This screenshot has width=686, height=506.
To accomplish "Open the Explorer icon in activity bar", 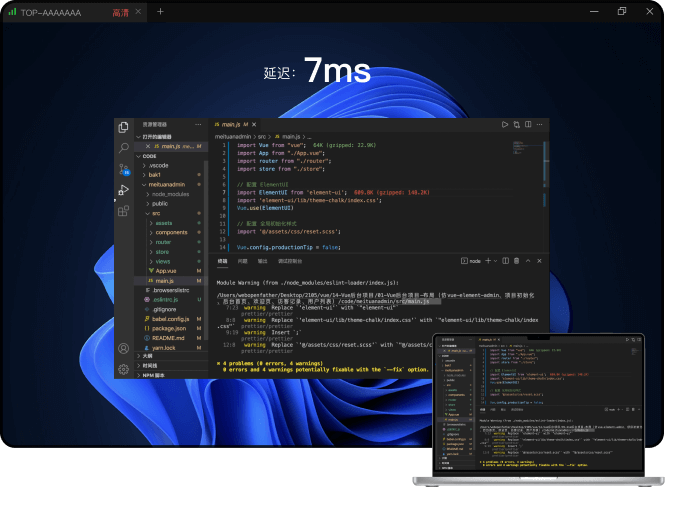I will click(124, 127).
